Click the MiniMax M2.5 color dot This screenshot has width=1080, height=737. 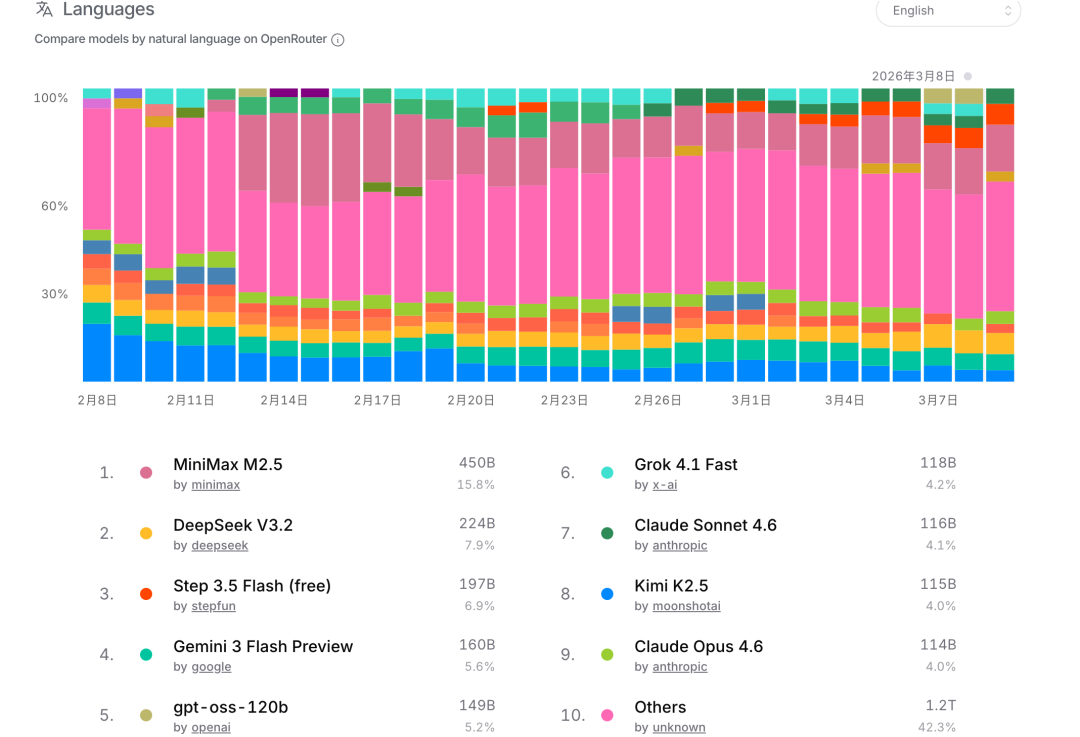146,473
